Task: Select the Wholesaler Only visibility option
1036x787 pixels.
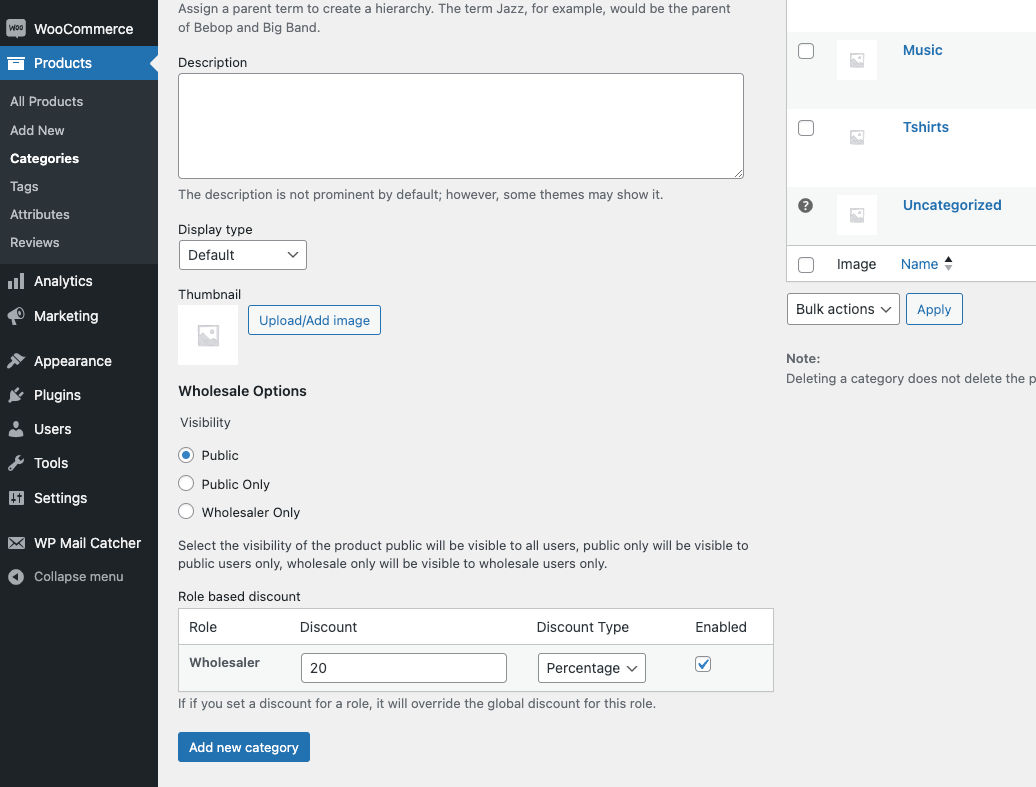Action: point(186,511)
